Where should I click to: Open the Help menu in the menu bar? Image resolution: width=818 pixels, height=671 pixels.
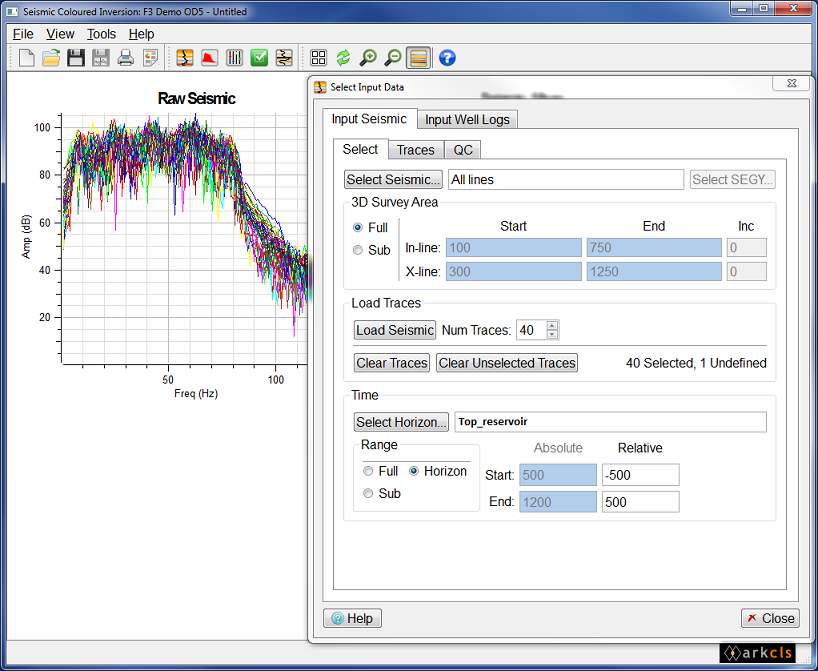(x=141, y=34)
